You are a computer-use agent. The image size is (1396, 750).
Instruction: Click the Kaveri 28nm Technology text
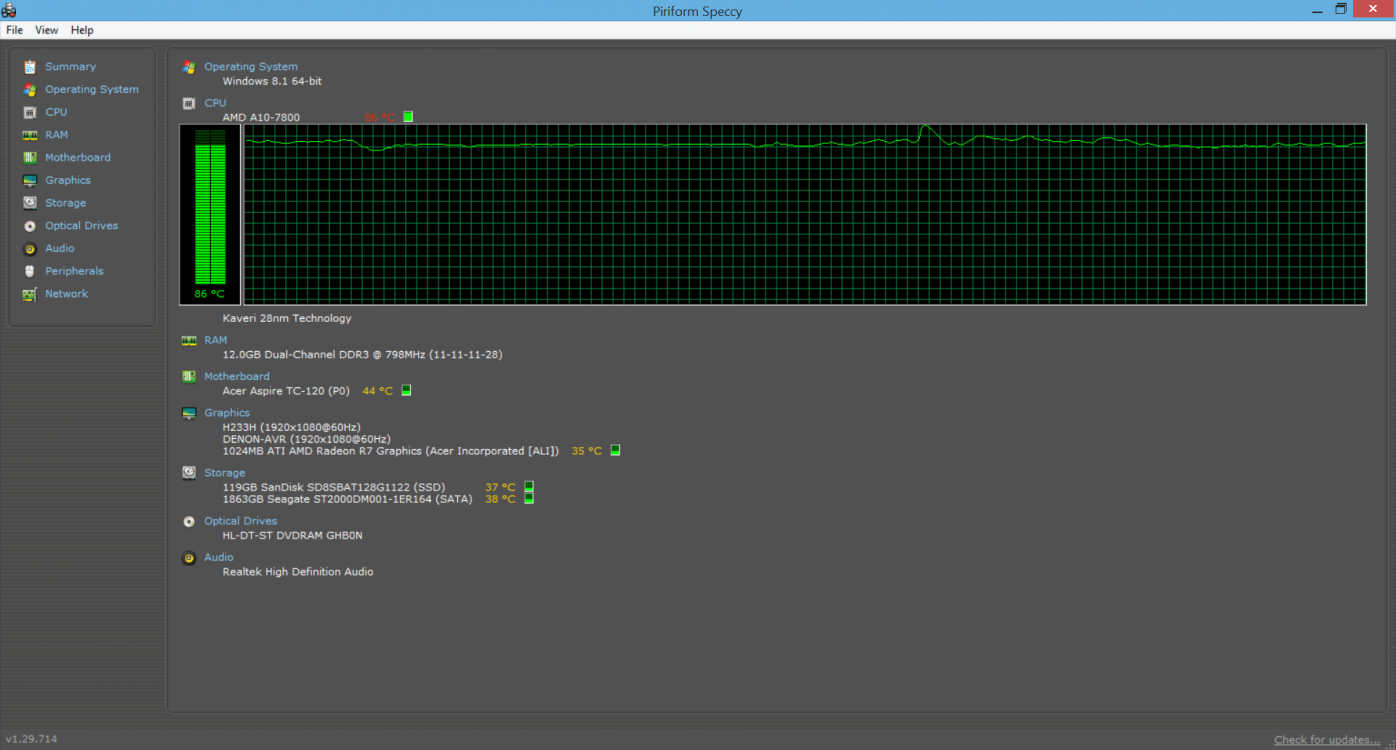pos(287,318)
